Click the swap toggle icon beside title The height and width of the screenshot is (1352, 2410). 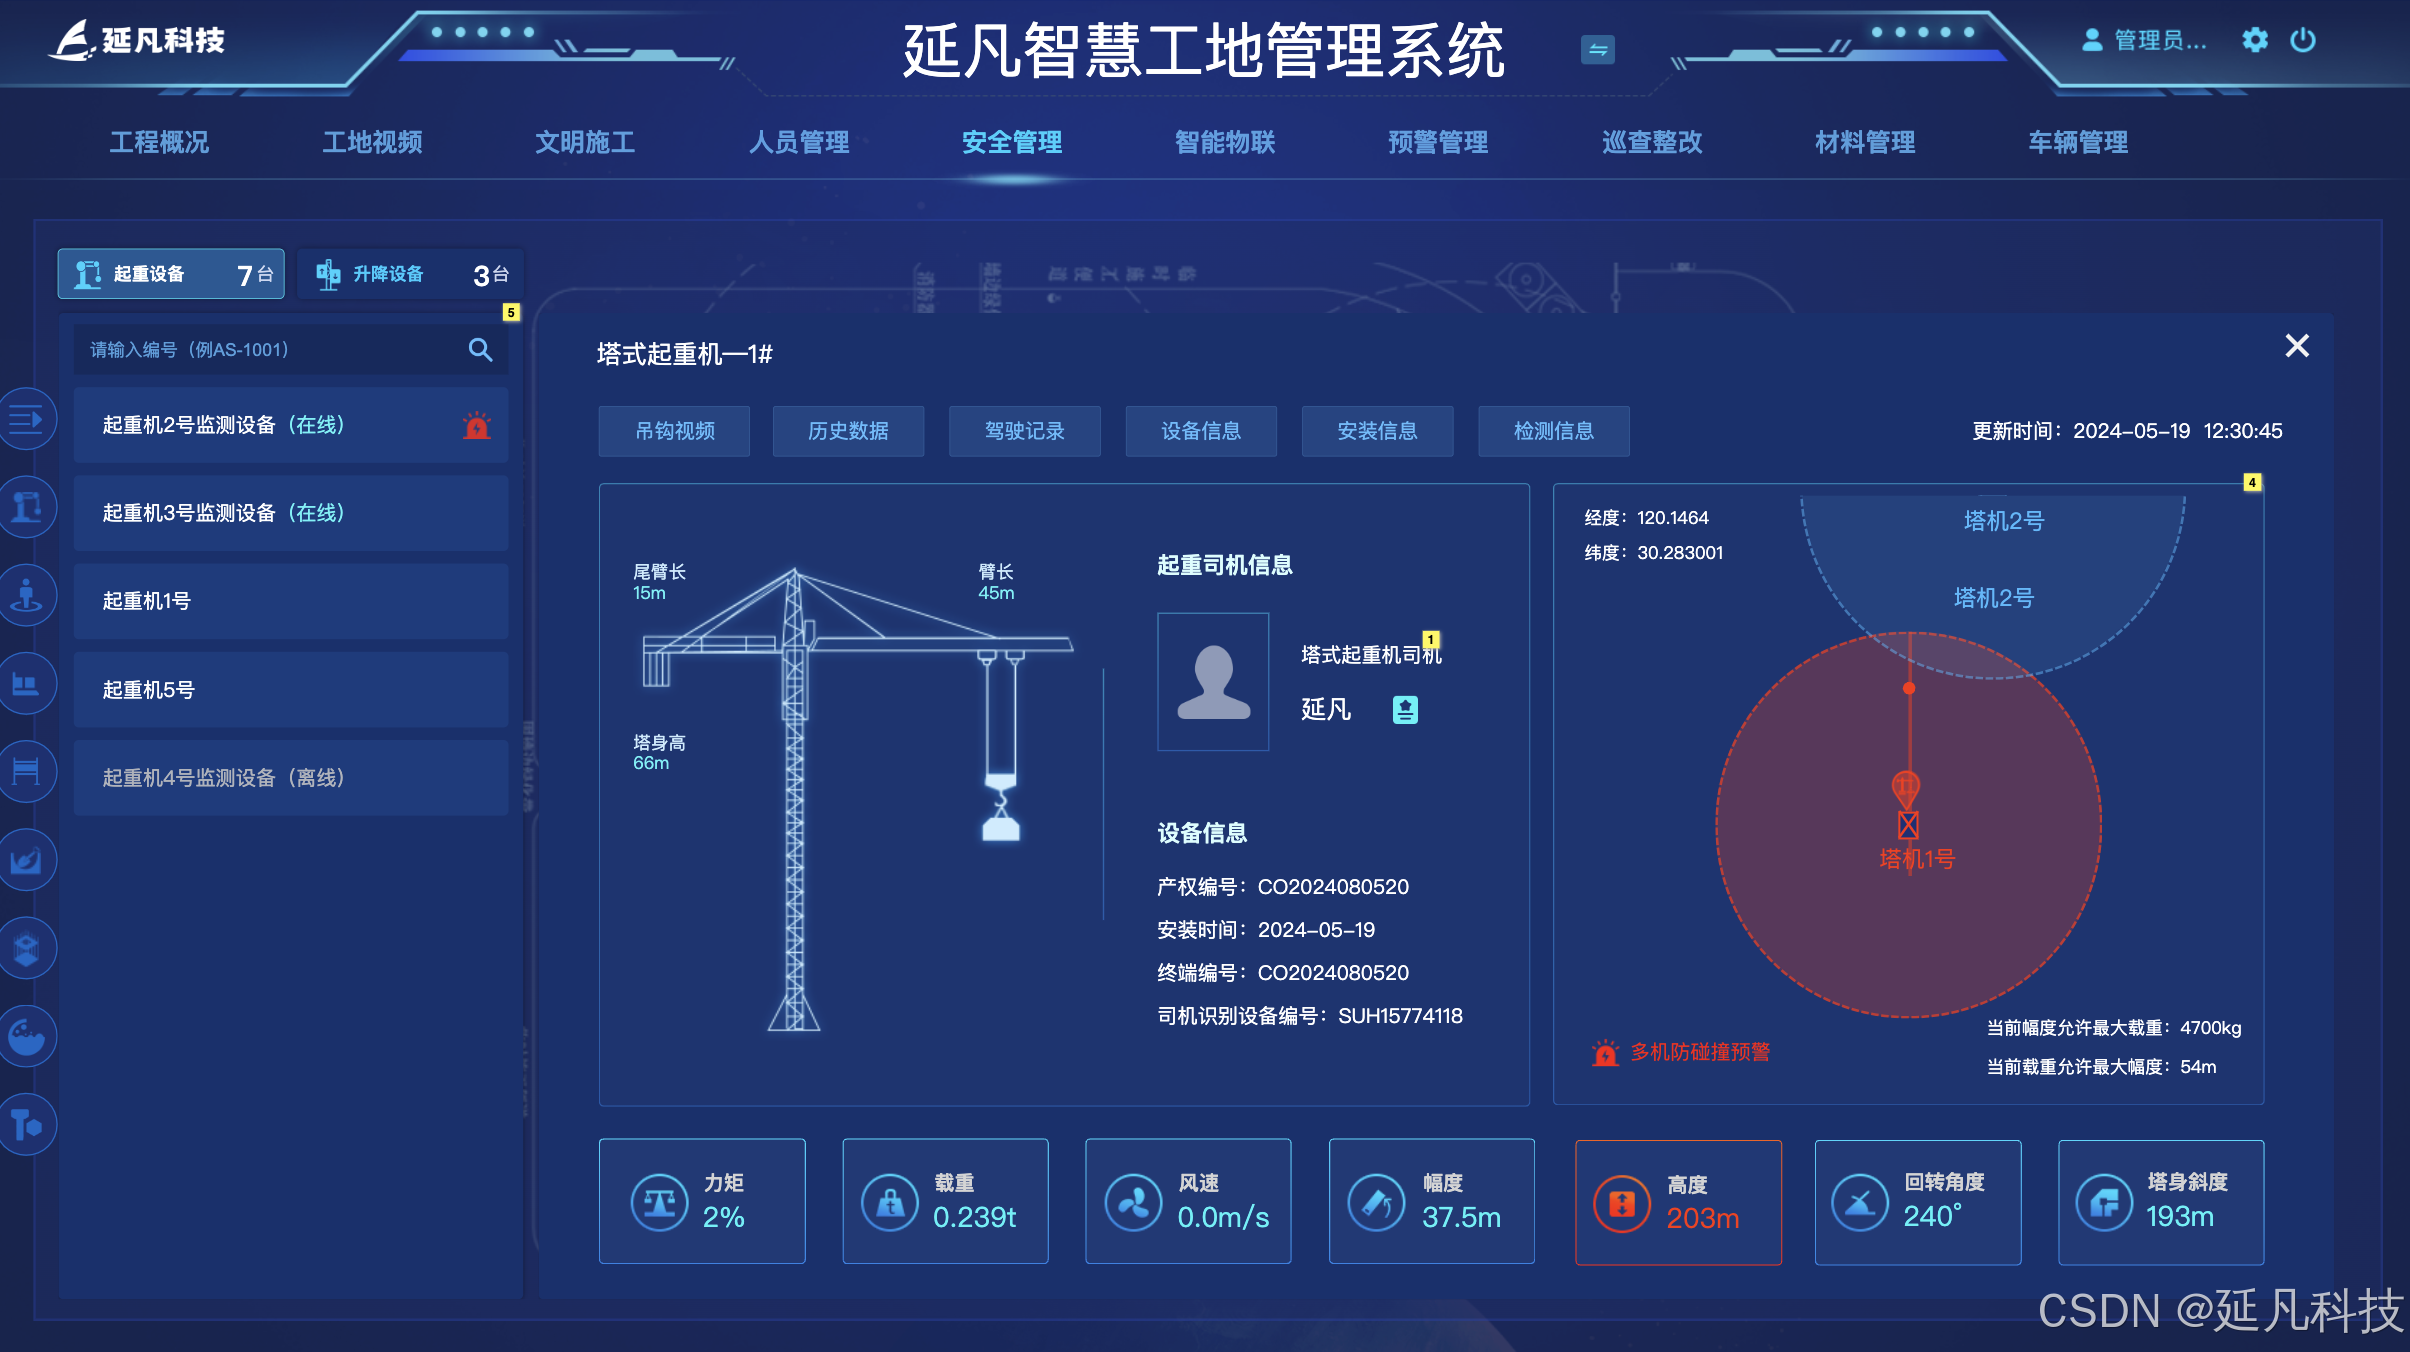pyautogui.click(x=1597, y=50)
